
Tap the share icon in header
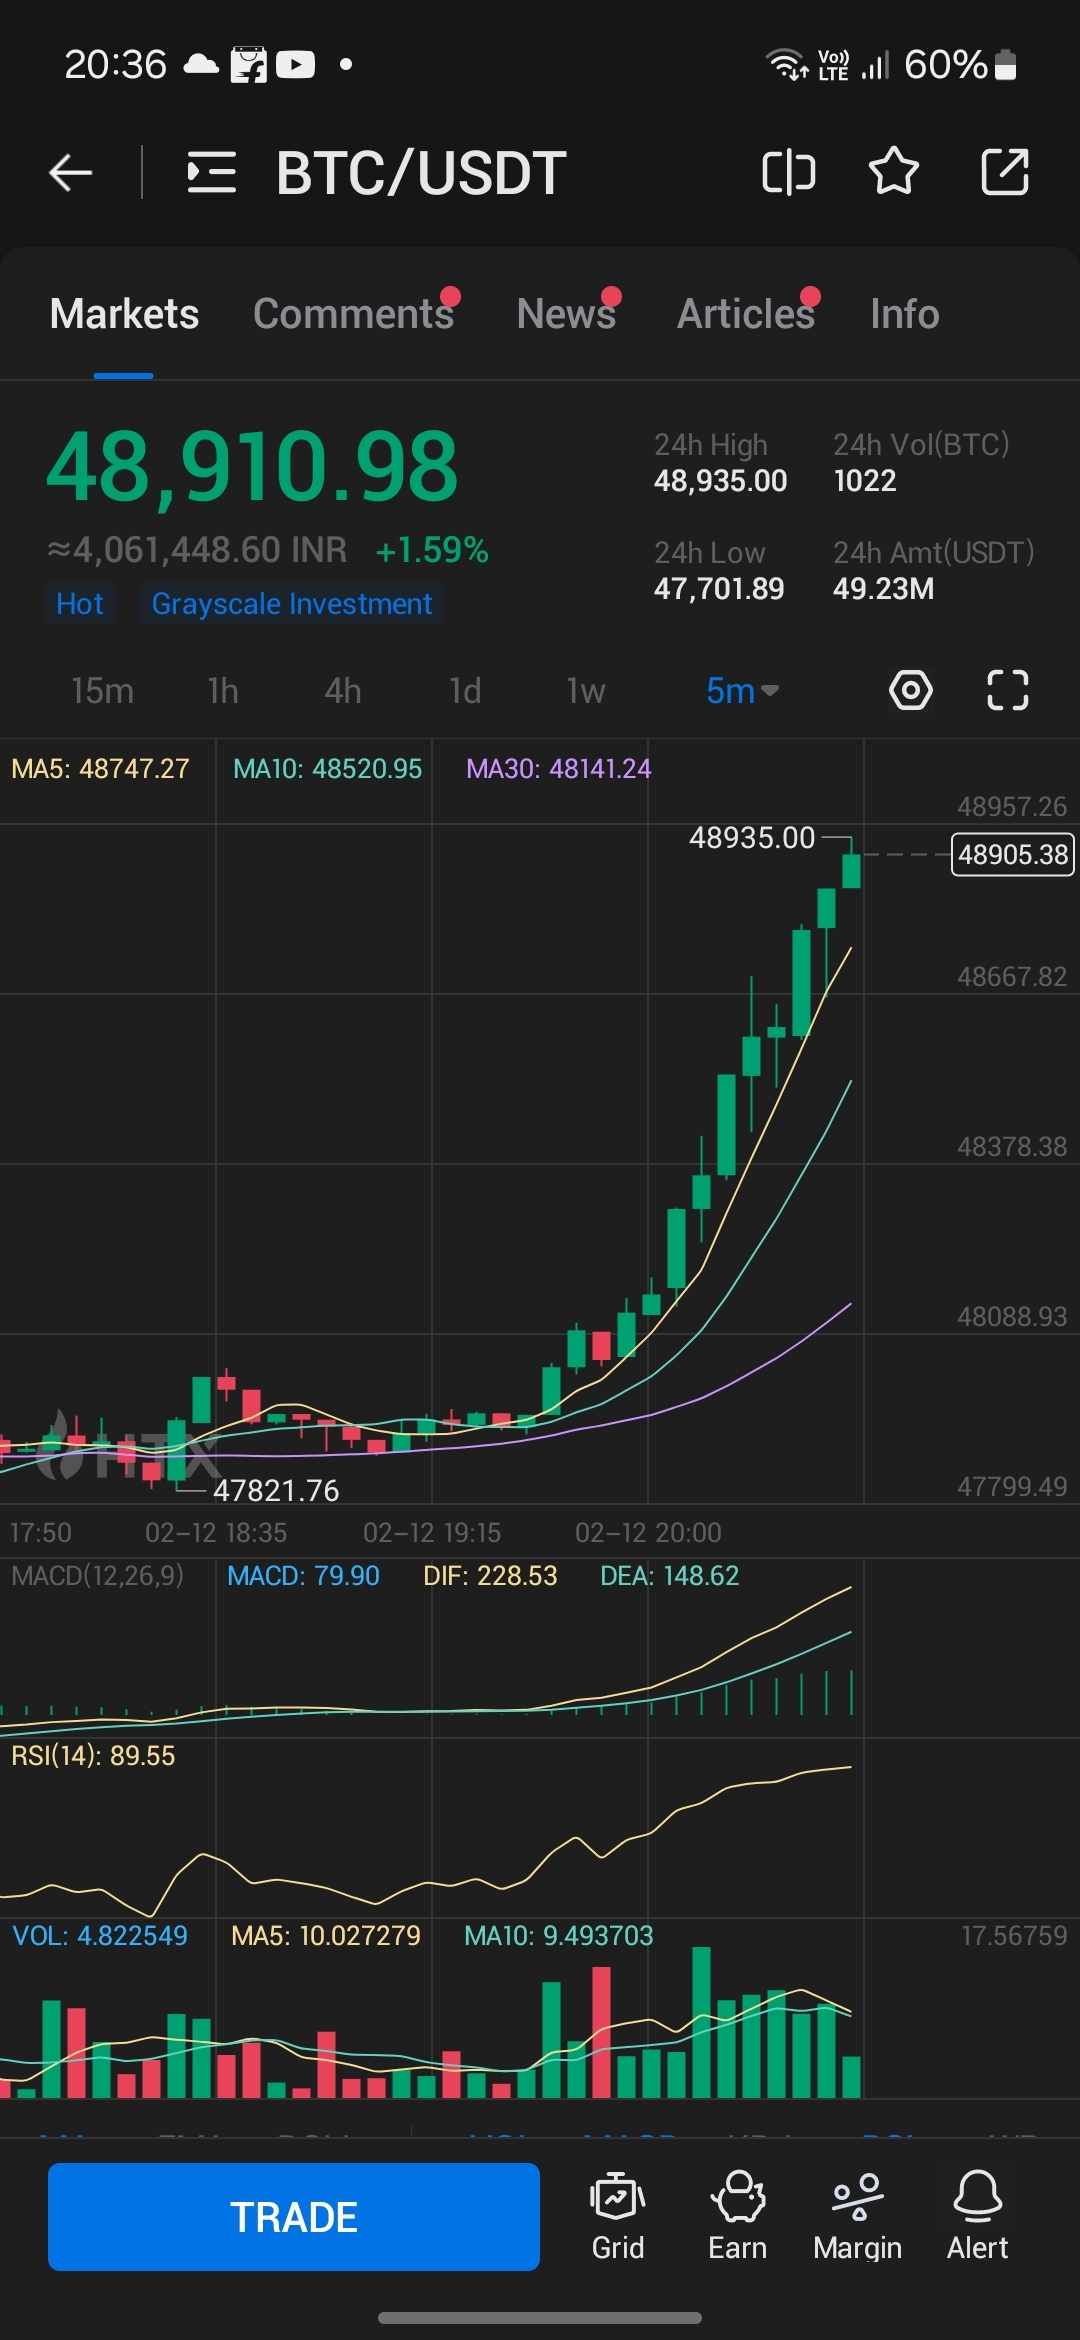1004,172
